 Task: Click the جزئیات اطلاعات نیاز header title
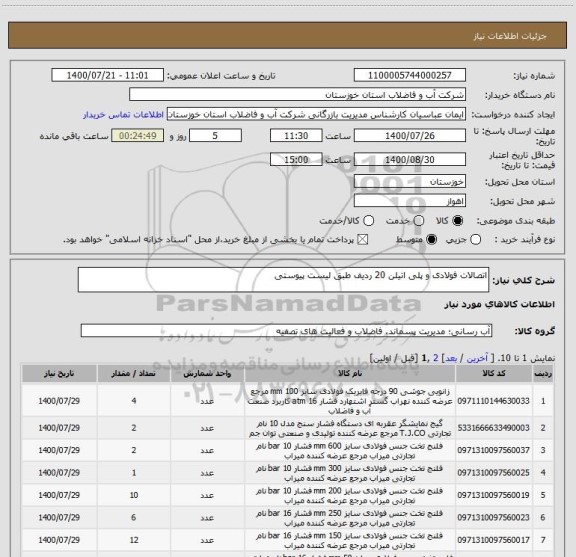click(x=510, y=36)
